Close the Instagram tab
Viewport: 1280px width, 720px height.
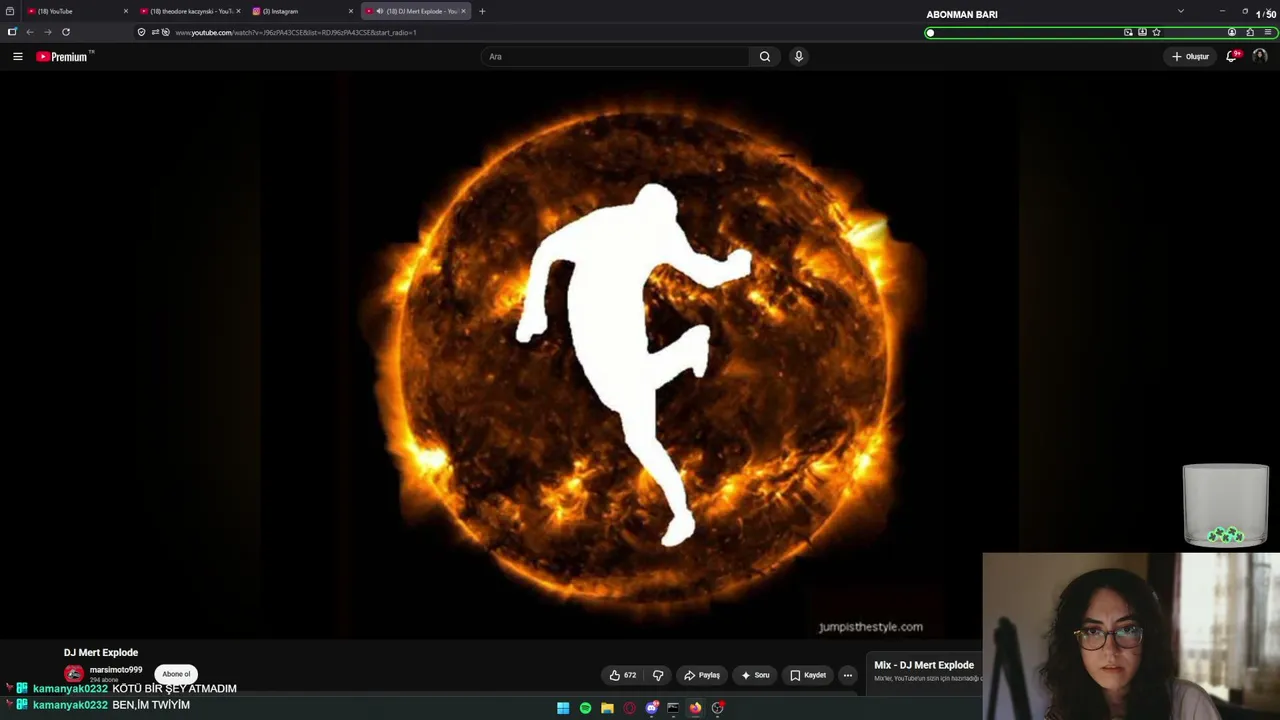tap(351, 11)
